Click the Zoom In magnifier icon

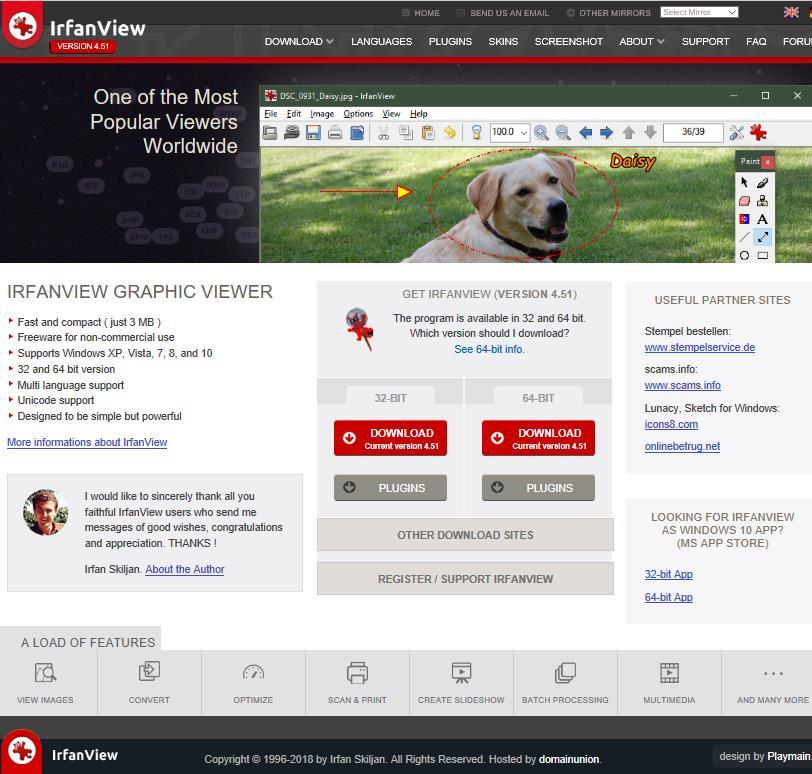(541, 133)
